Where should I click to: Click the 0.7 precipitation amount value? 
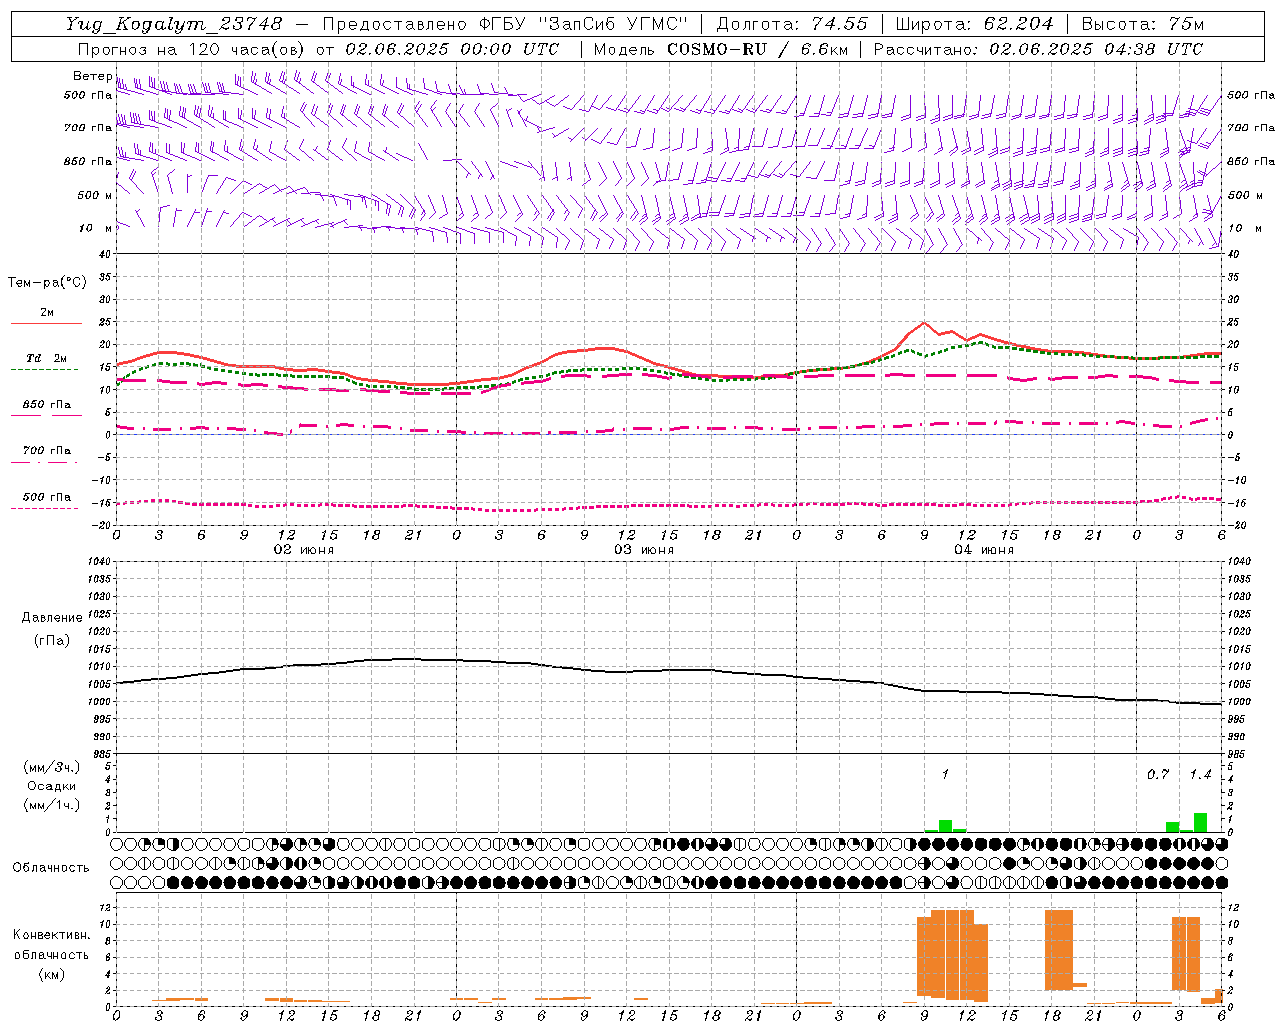(1157, 774)
